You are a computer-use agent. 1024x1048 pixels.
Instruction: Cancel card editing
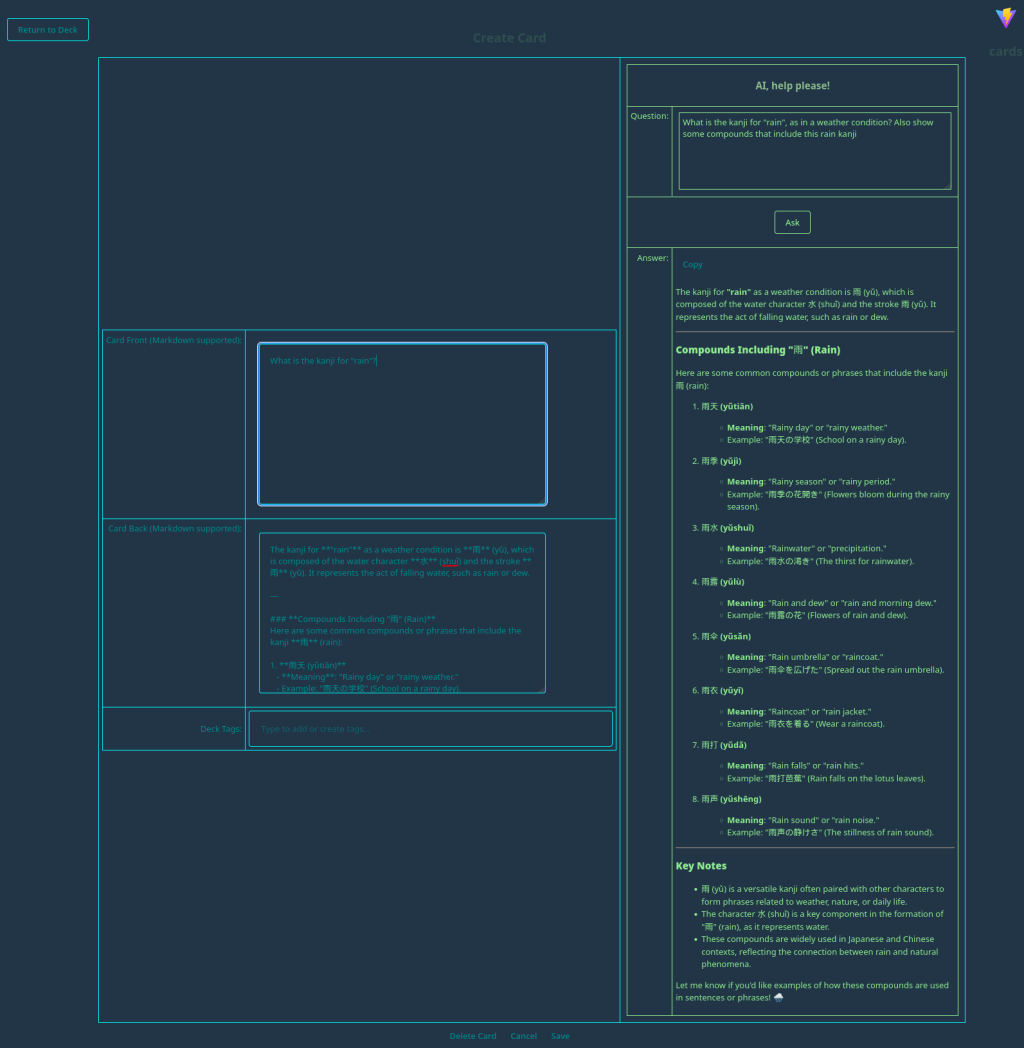pyautogui.click(x=523, y=1036)
